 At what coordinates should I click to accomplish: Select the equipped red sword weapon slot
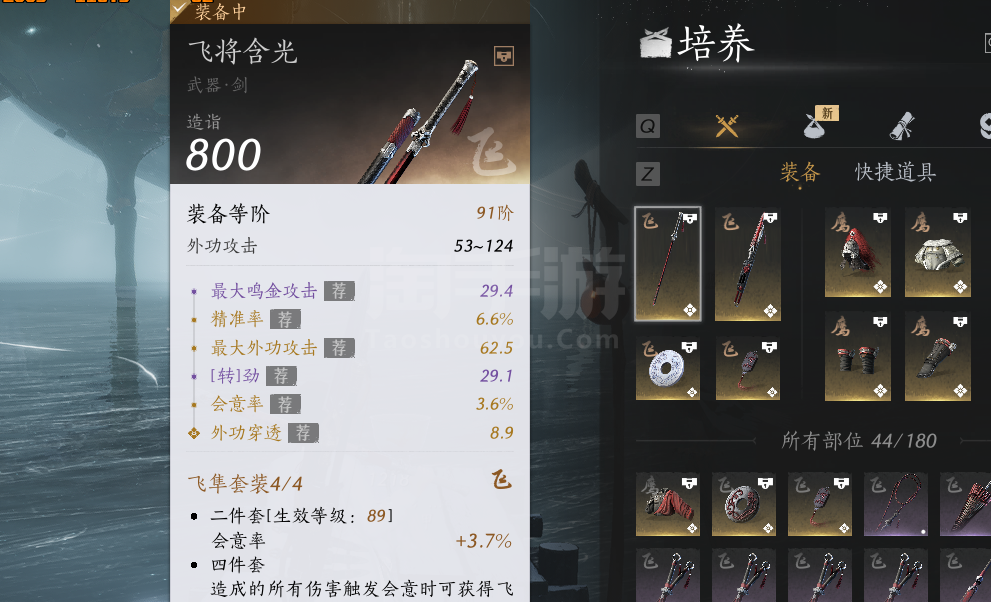[x=748, y=264]
